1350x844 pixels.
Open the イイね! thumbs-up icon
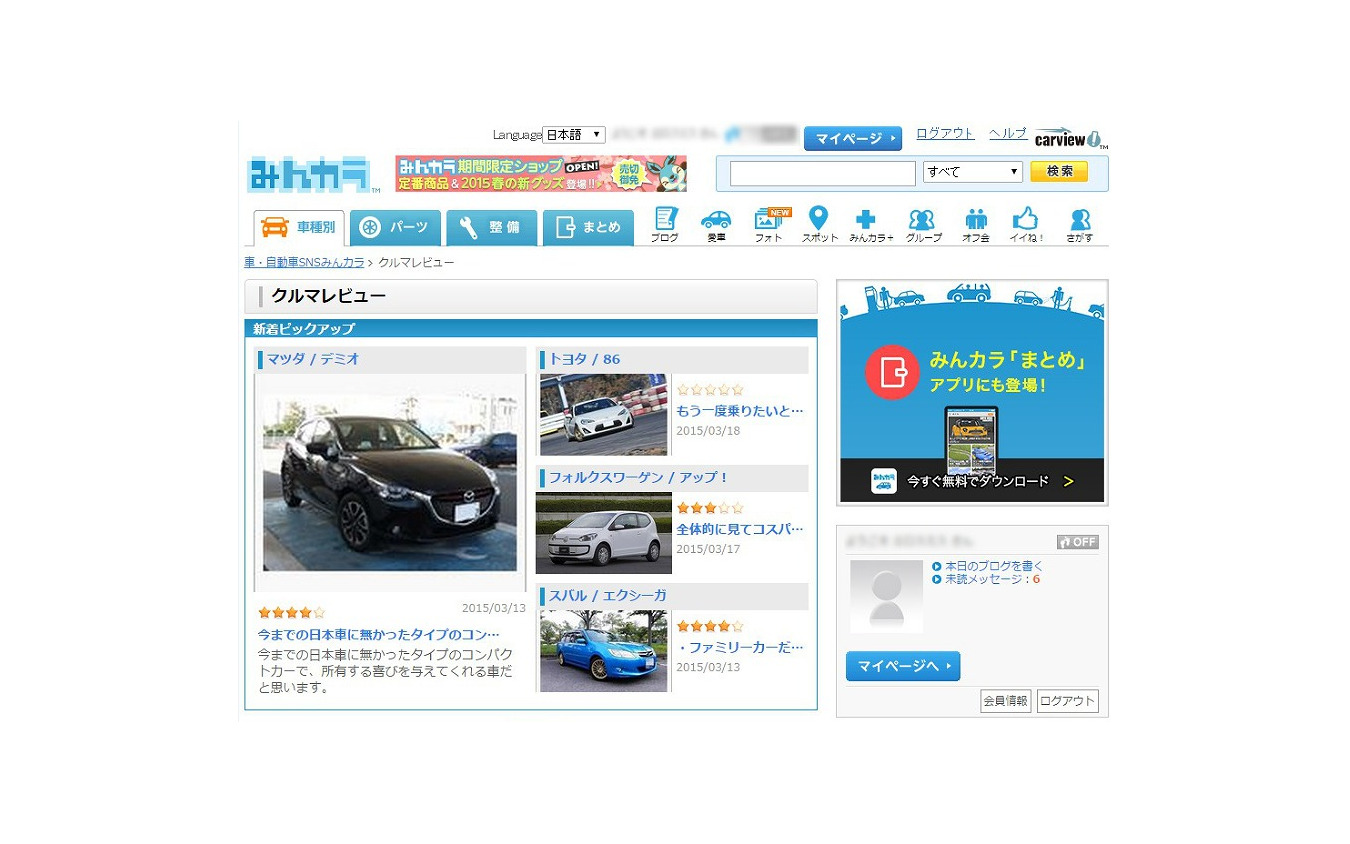1026,225
